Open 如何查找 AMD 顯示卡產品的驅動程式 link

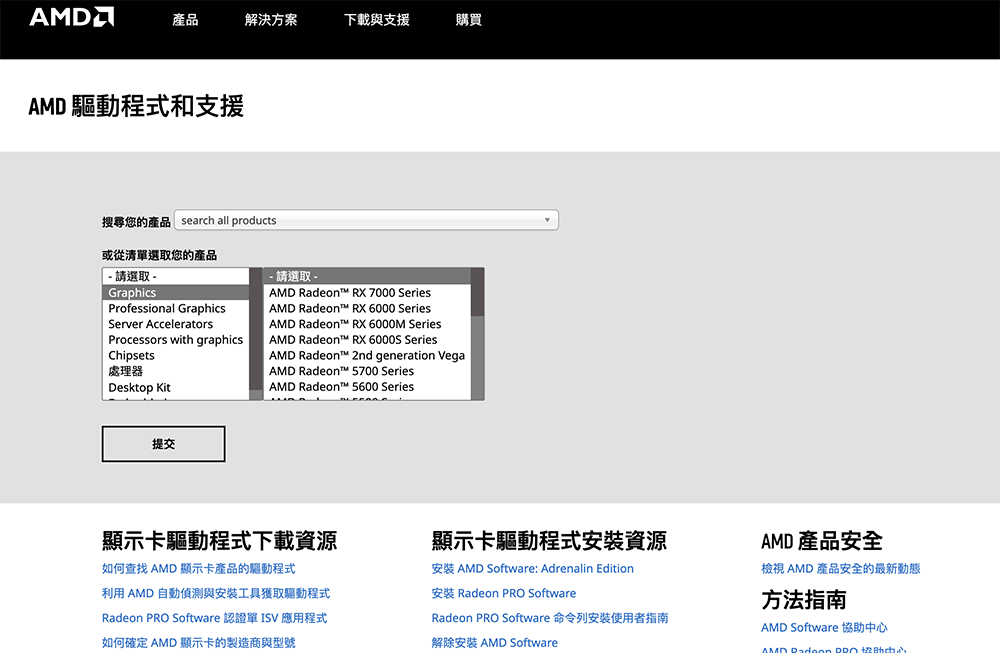tap(198, 569)
